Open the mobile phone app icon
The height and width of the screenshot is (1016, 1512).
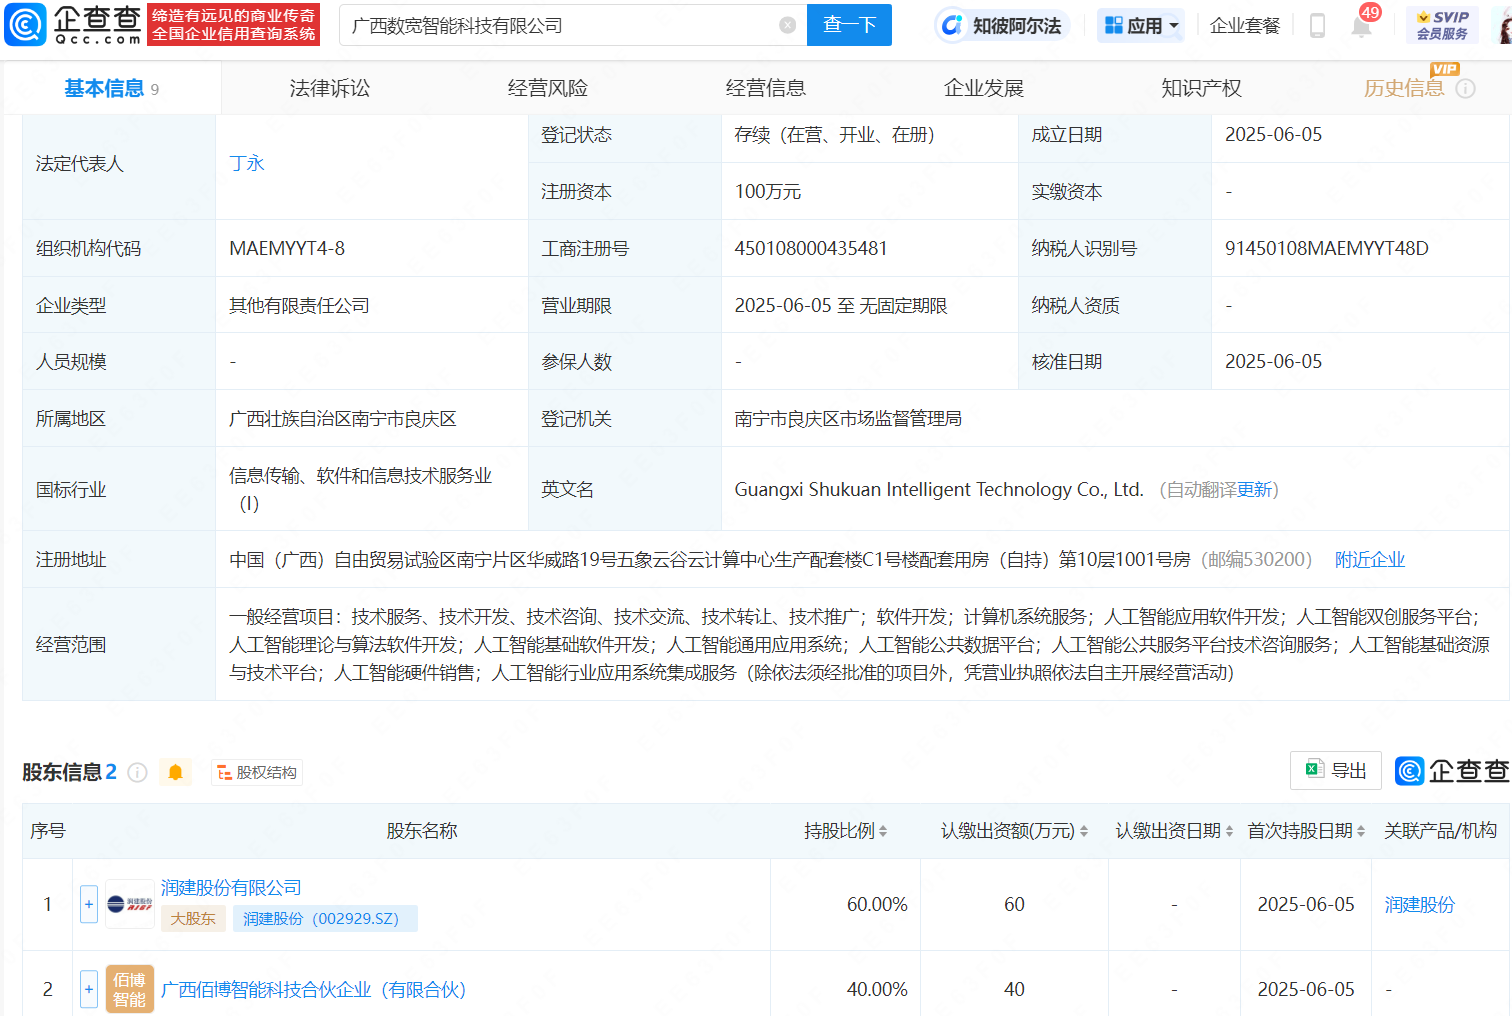click(x=1317, y=26)
